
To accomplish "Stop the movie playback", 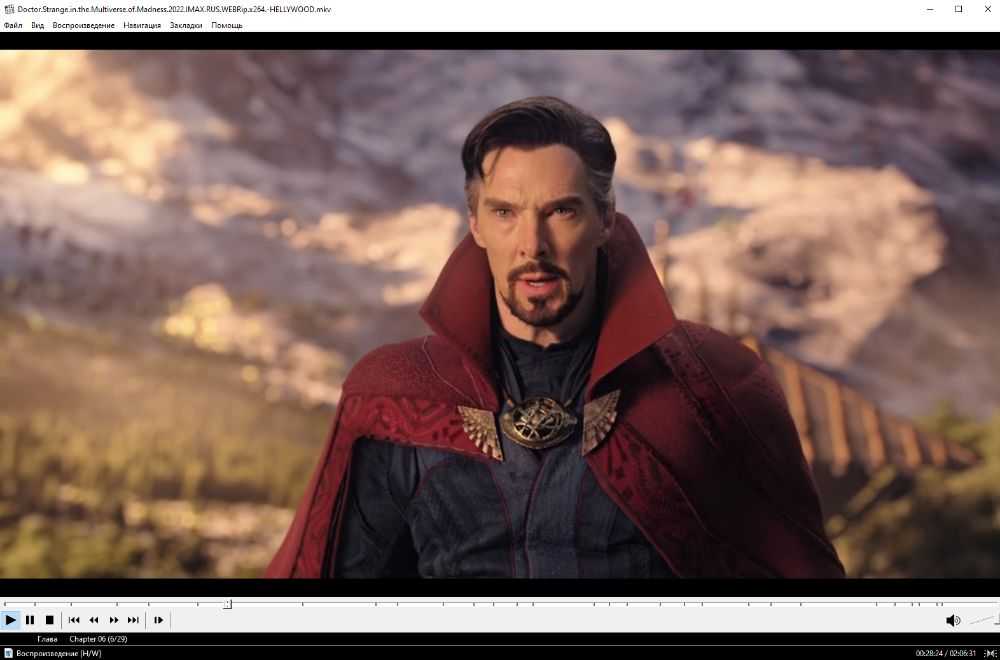I will click(x=49, y=620).
